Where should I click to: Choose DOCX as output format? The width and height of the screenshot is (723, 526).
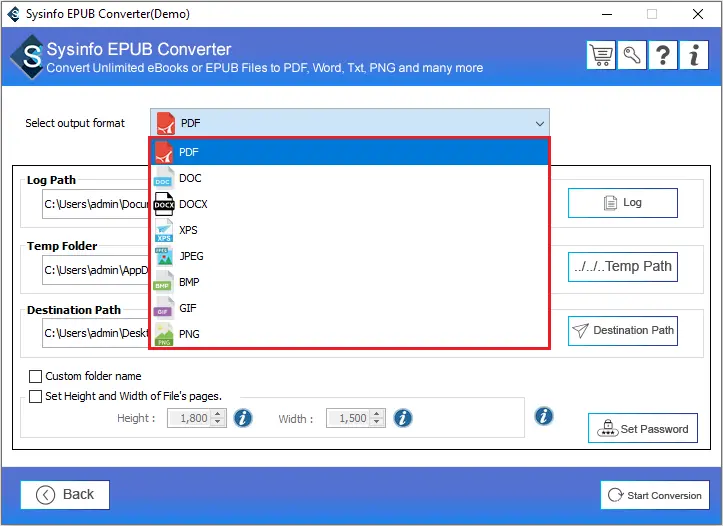[x=350, y=204]
